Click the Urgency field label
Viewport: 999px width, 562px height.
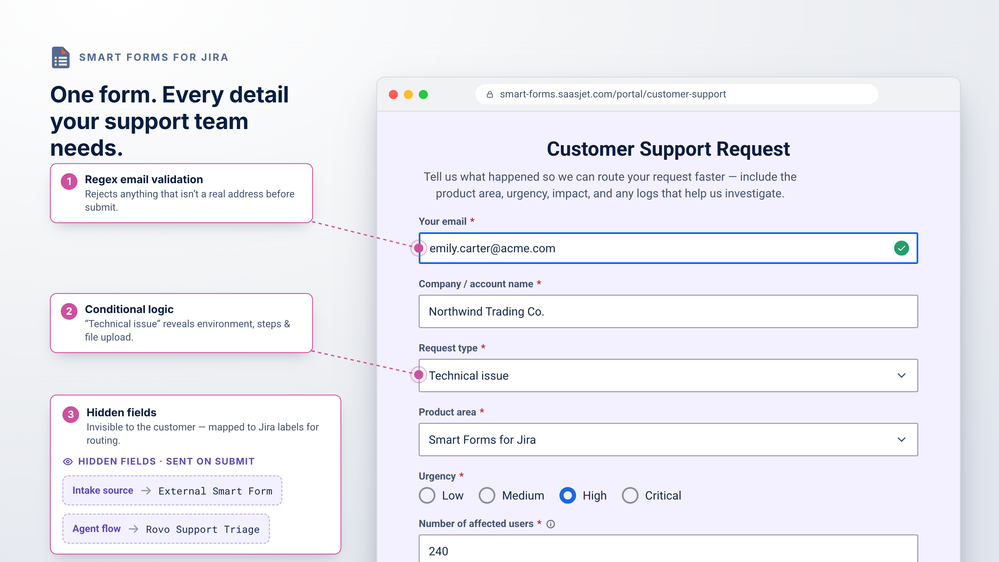pyautogui.click(x=437, y=476)
